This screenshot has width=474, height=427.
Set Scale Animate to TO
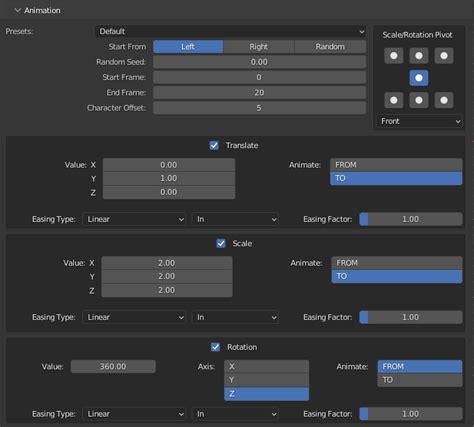tap(397, 276)
